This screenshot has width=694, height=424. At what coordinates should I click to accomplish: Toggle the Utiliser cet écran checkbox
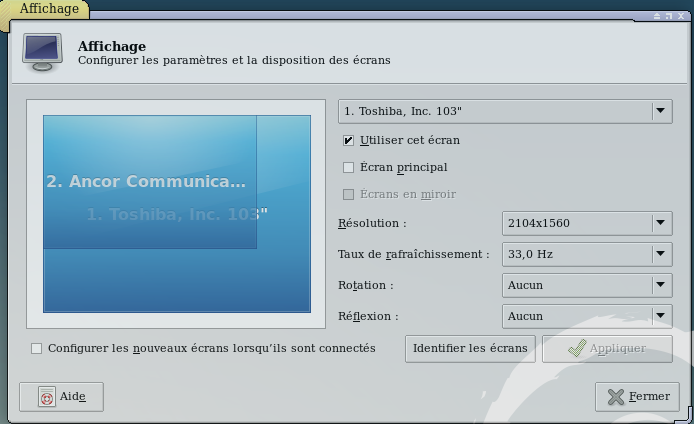tap(348, 141)
